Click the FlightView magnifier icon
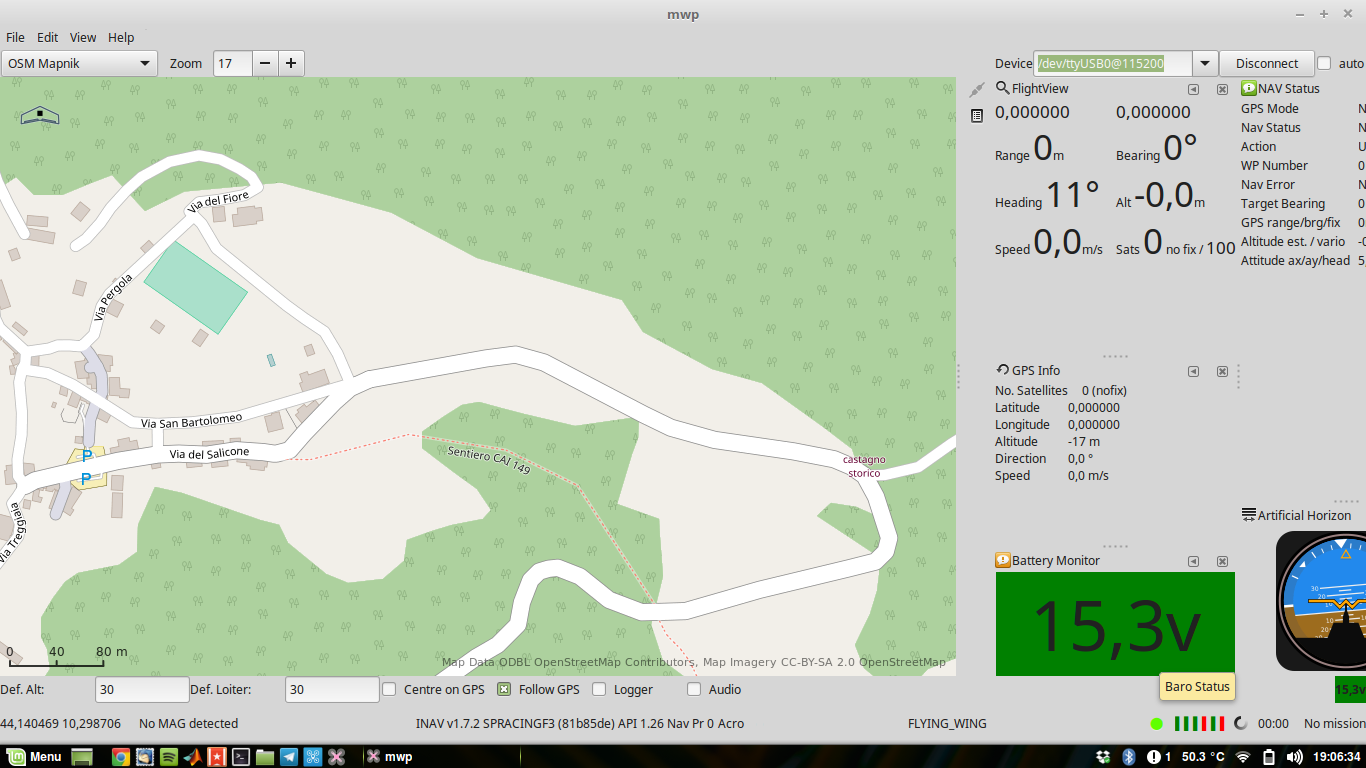 [x=1002, y=88]
